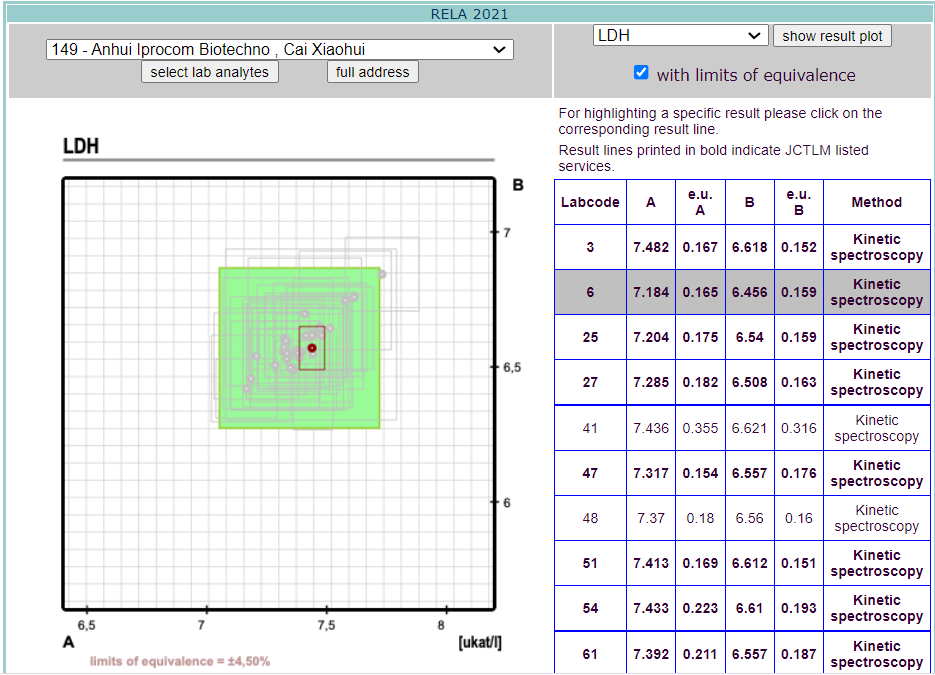Select result line for labcode 51
Image resolution: width=935 pixels, height=675 pixels.
pyautogui.click(x=742, y=563)
